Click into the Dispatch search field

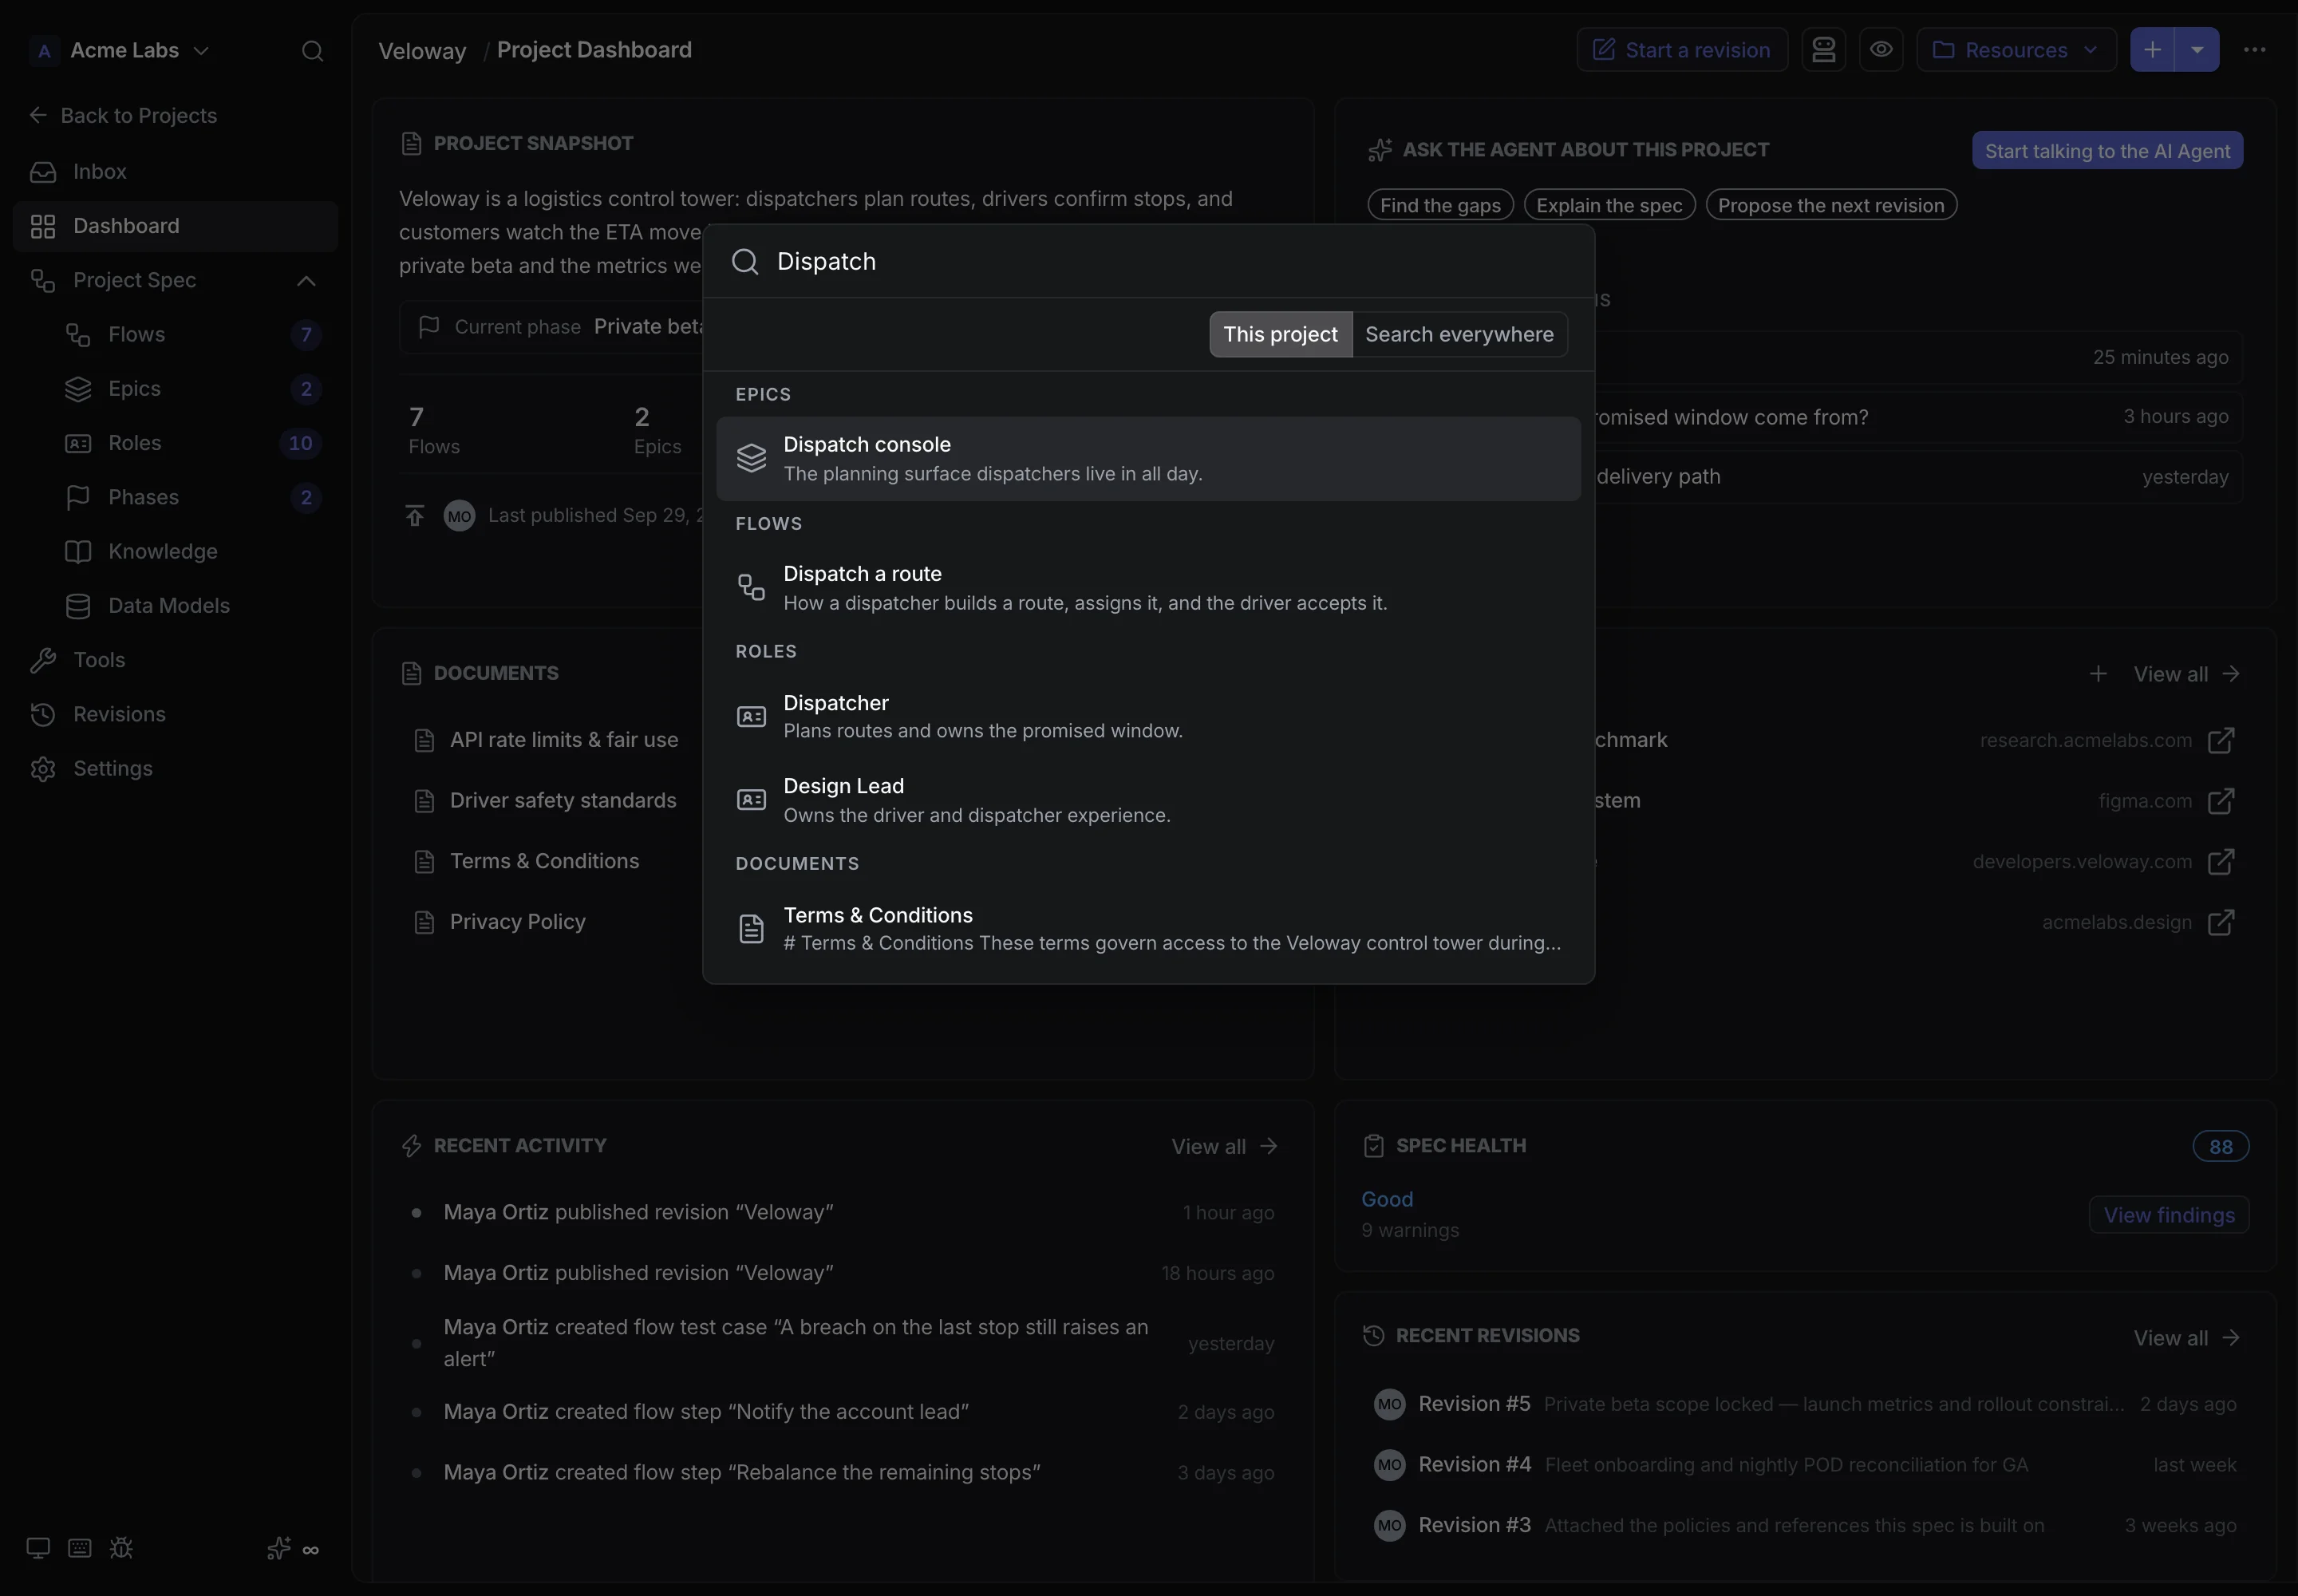[1148, 261]
